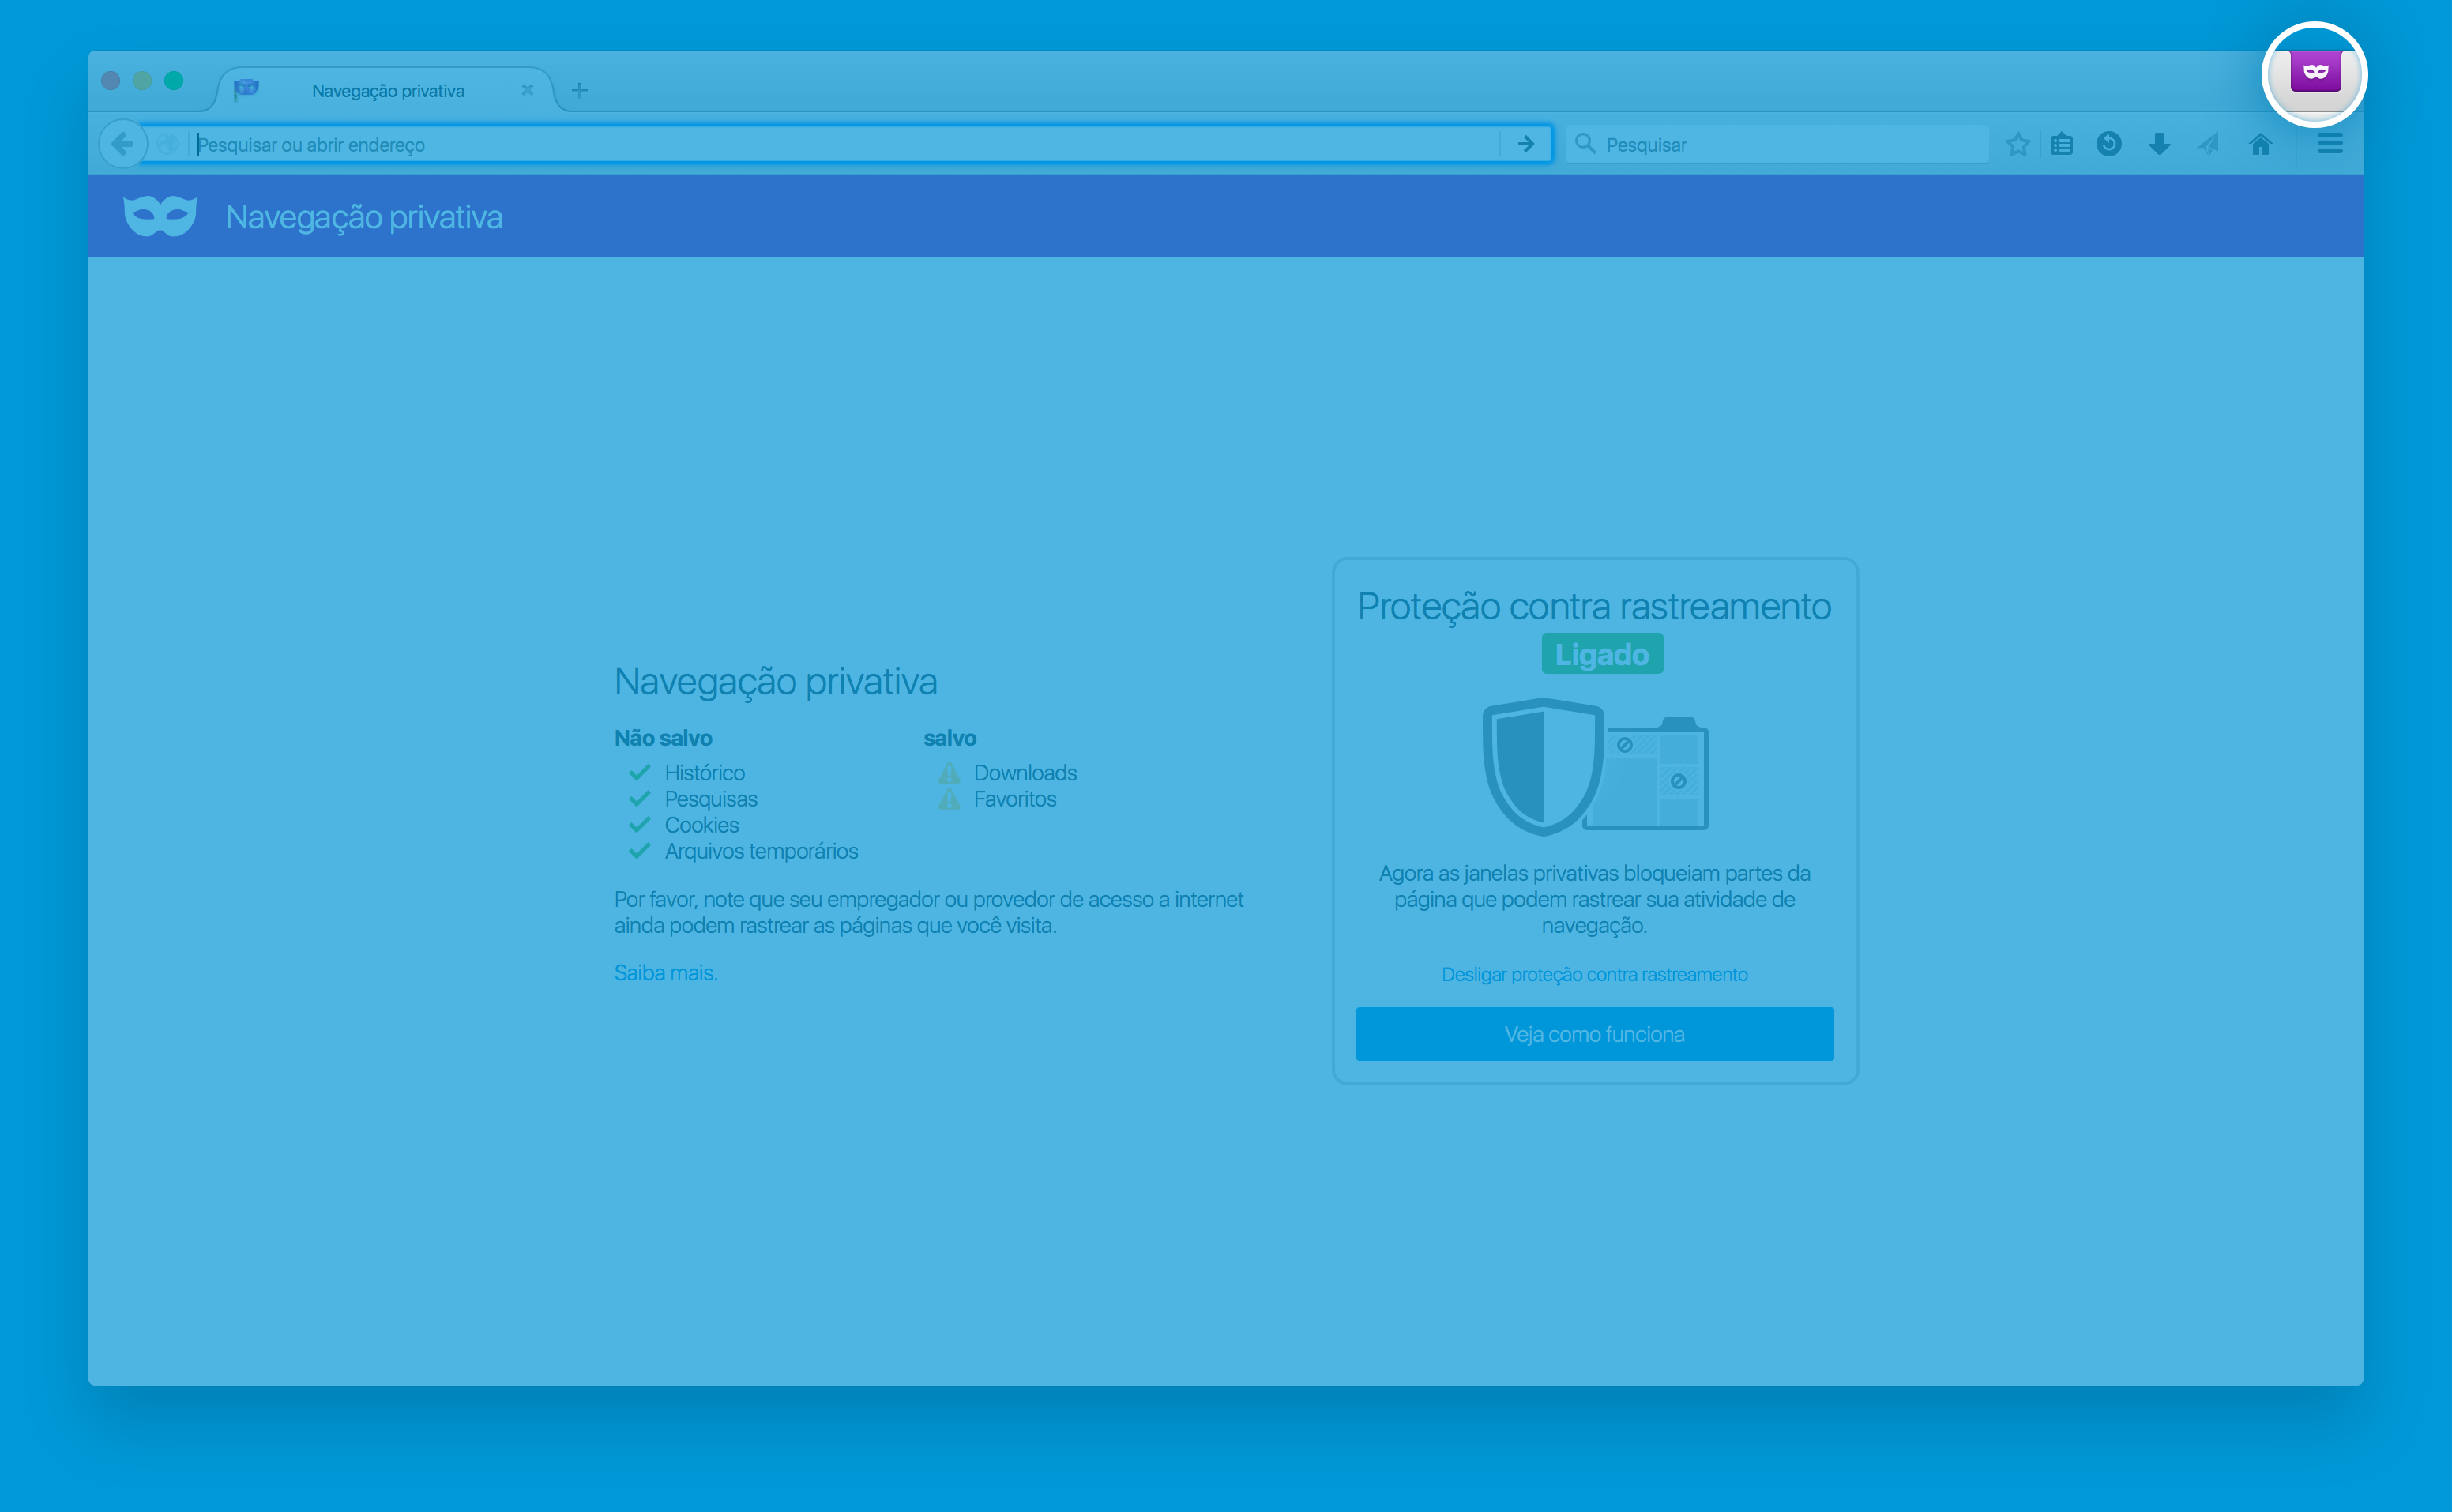Go back with the back arrow button

tap(123, 144)
